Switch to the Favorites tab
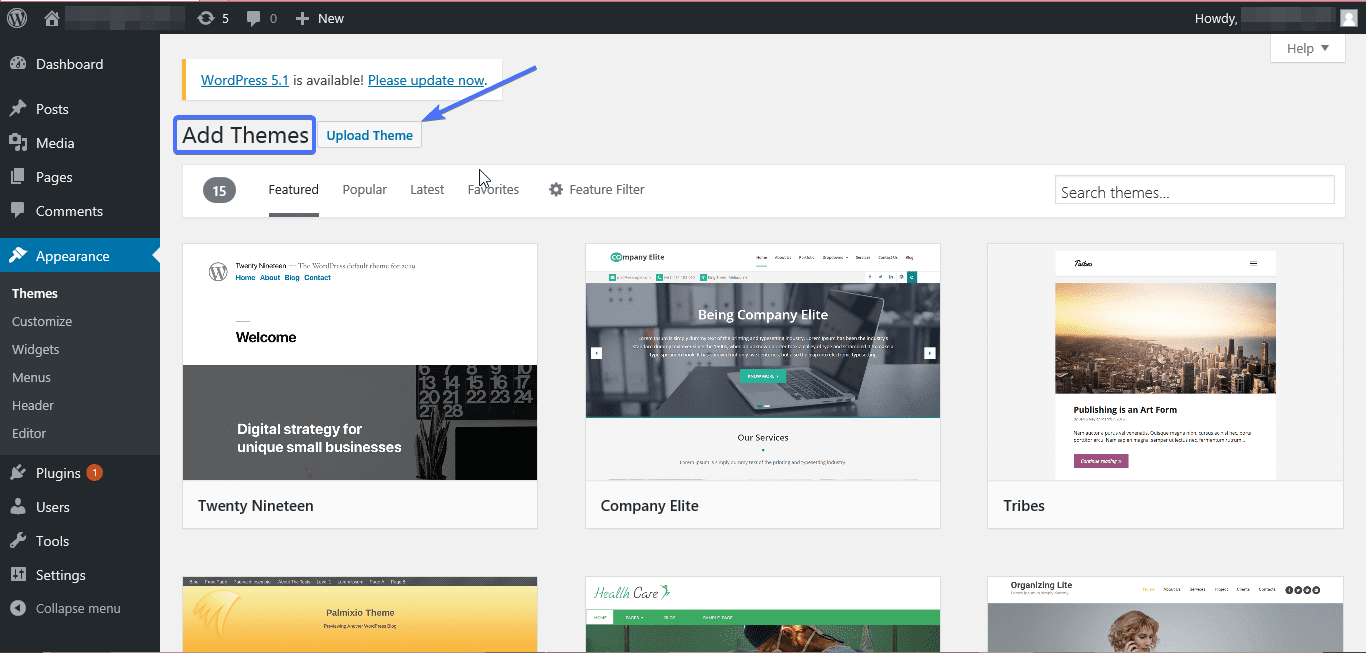Image resolution: width=1366 pixels, height=653 pixels. [493, 190]
